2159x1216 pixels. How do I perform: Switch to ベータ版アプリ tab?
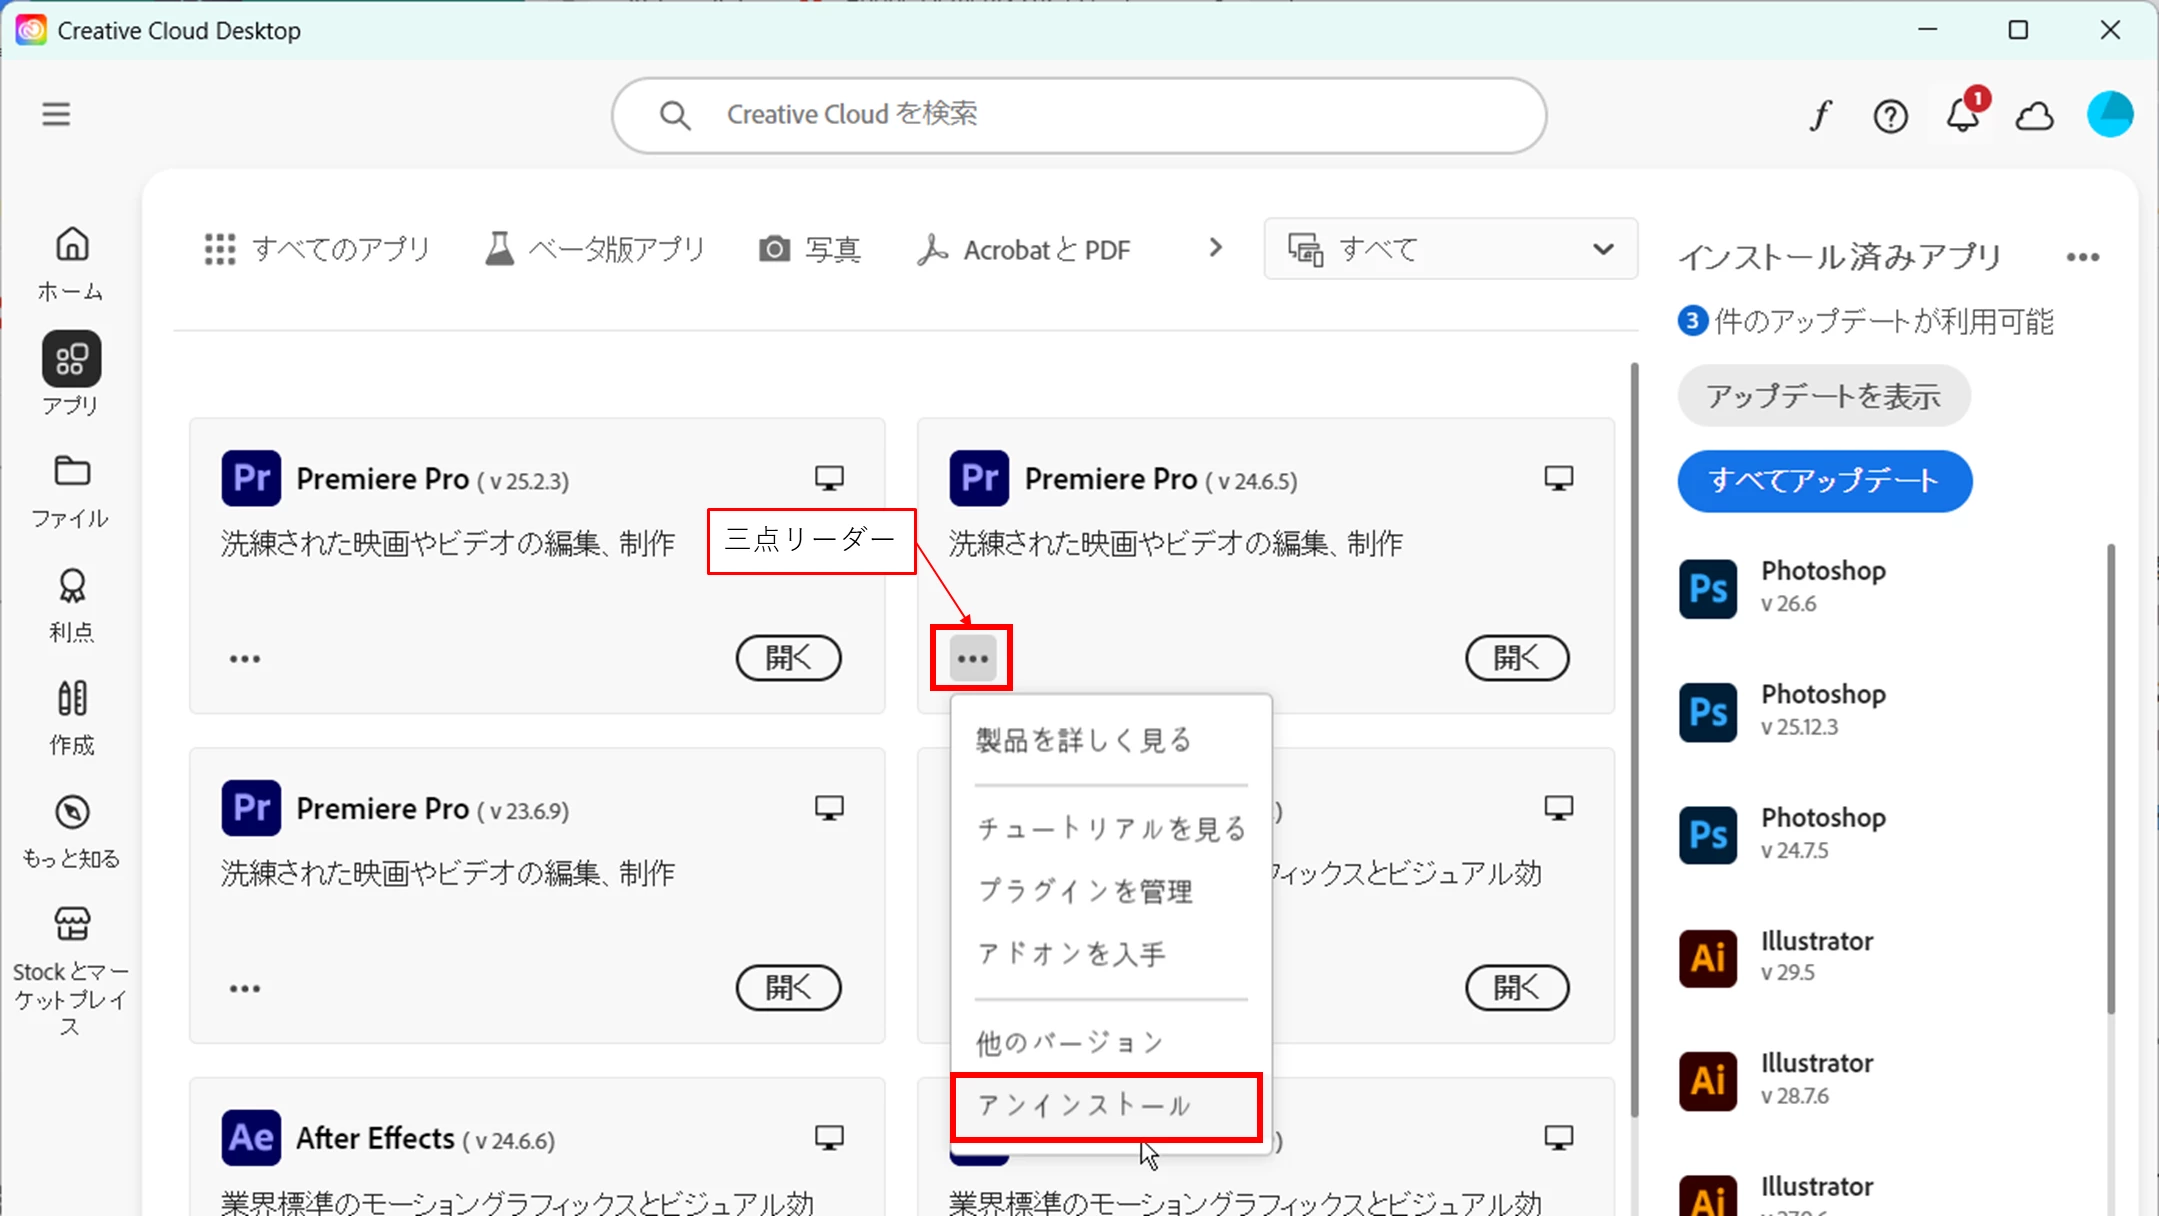pos(595,248)
